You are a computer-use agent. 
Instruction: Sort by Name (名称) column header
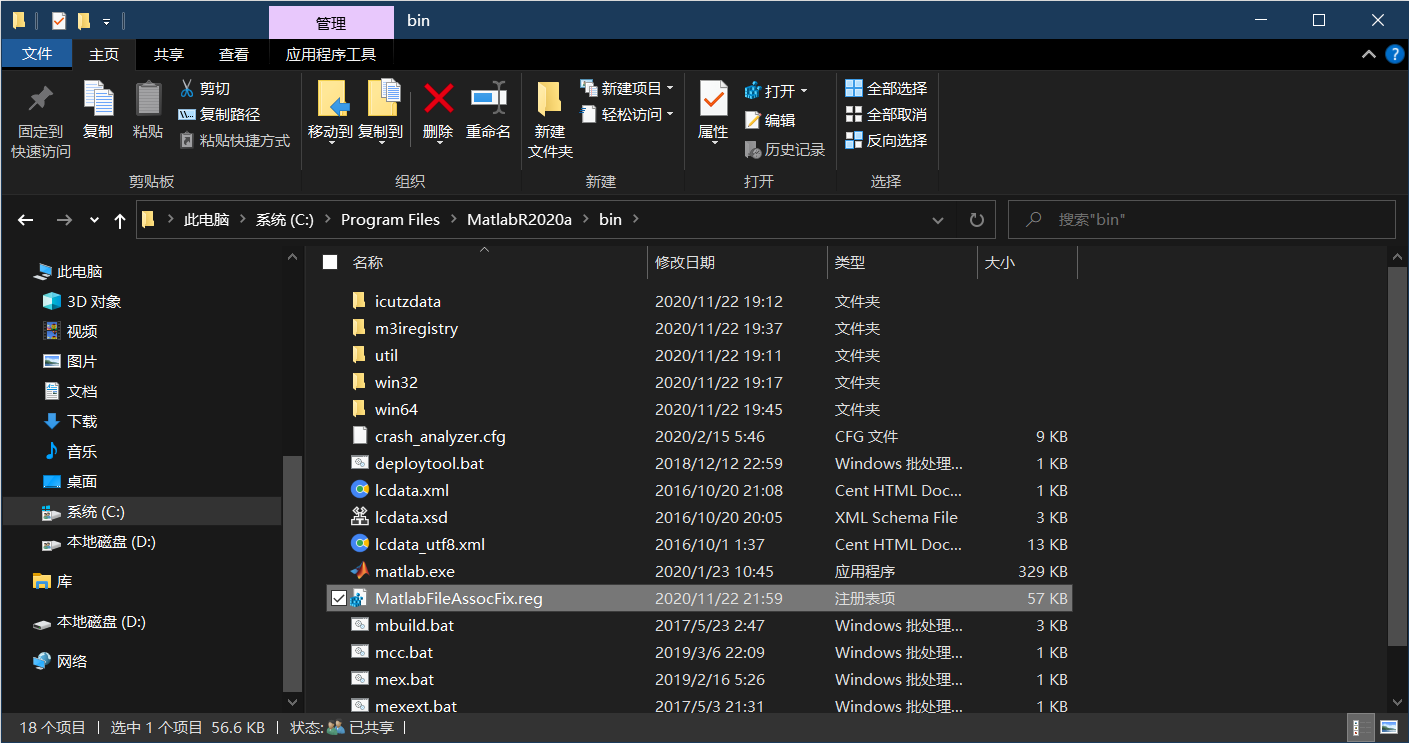coord(368,262)
